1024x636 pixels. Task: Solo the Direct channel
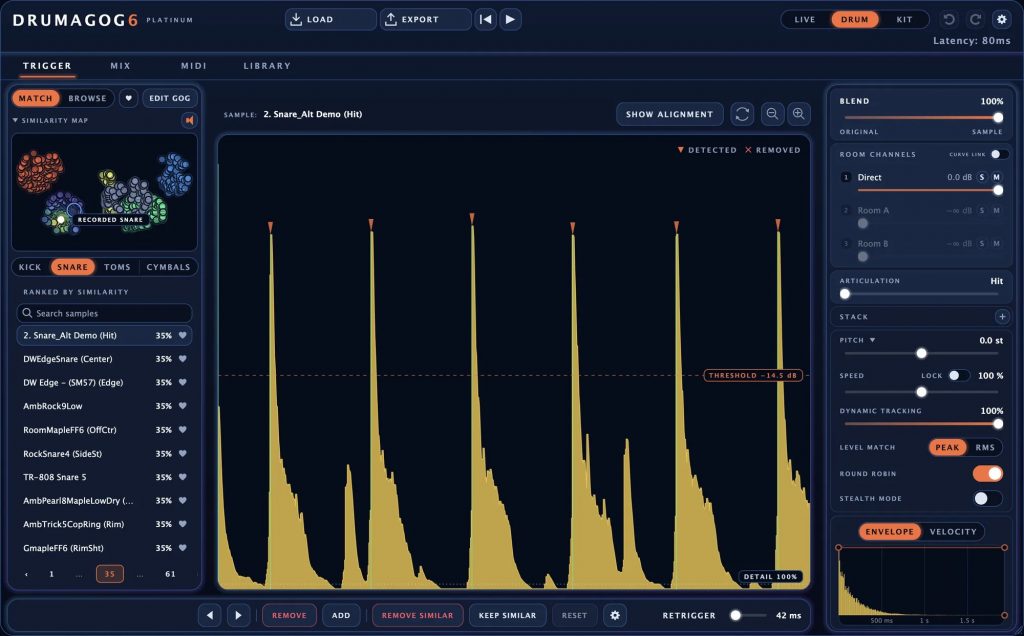coord(982,177)
